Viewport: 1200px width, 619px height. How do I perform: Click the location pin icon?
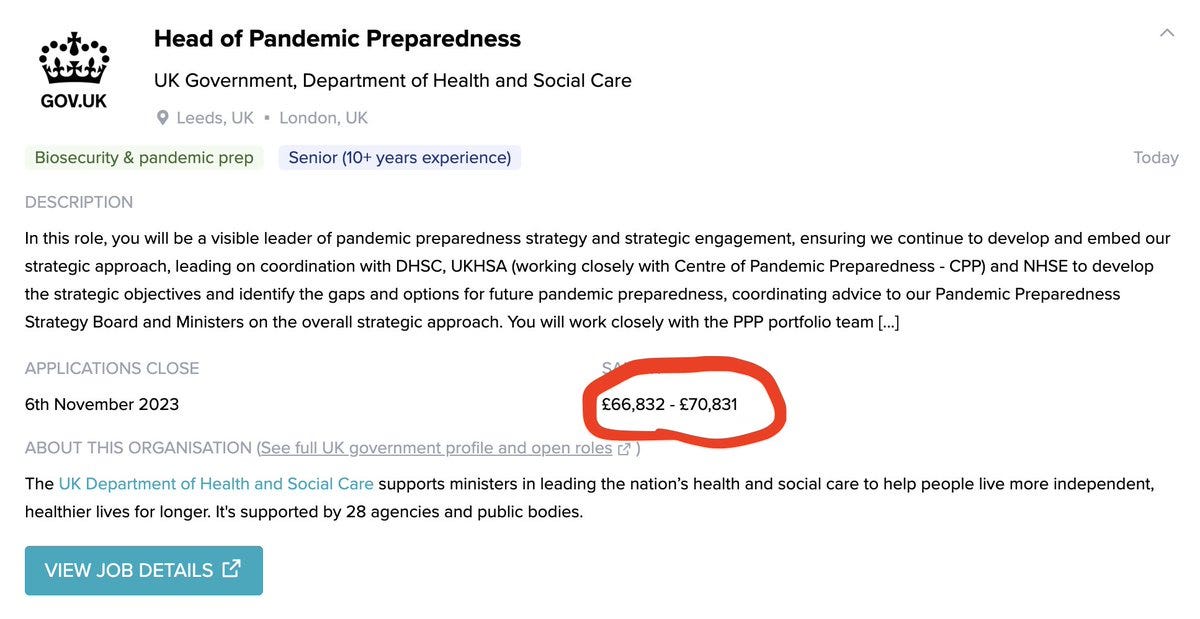click(163, 118)
